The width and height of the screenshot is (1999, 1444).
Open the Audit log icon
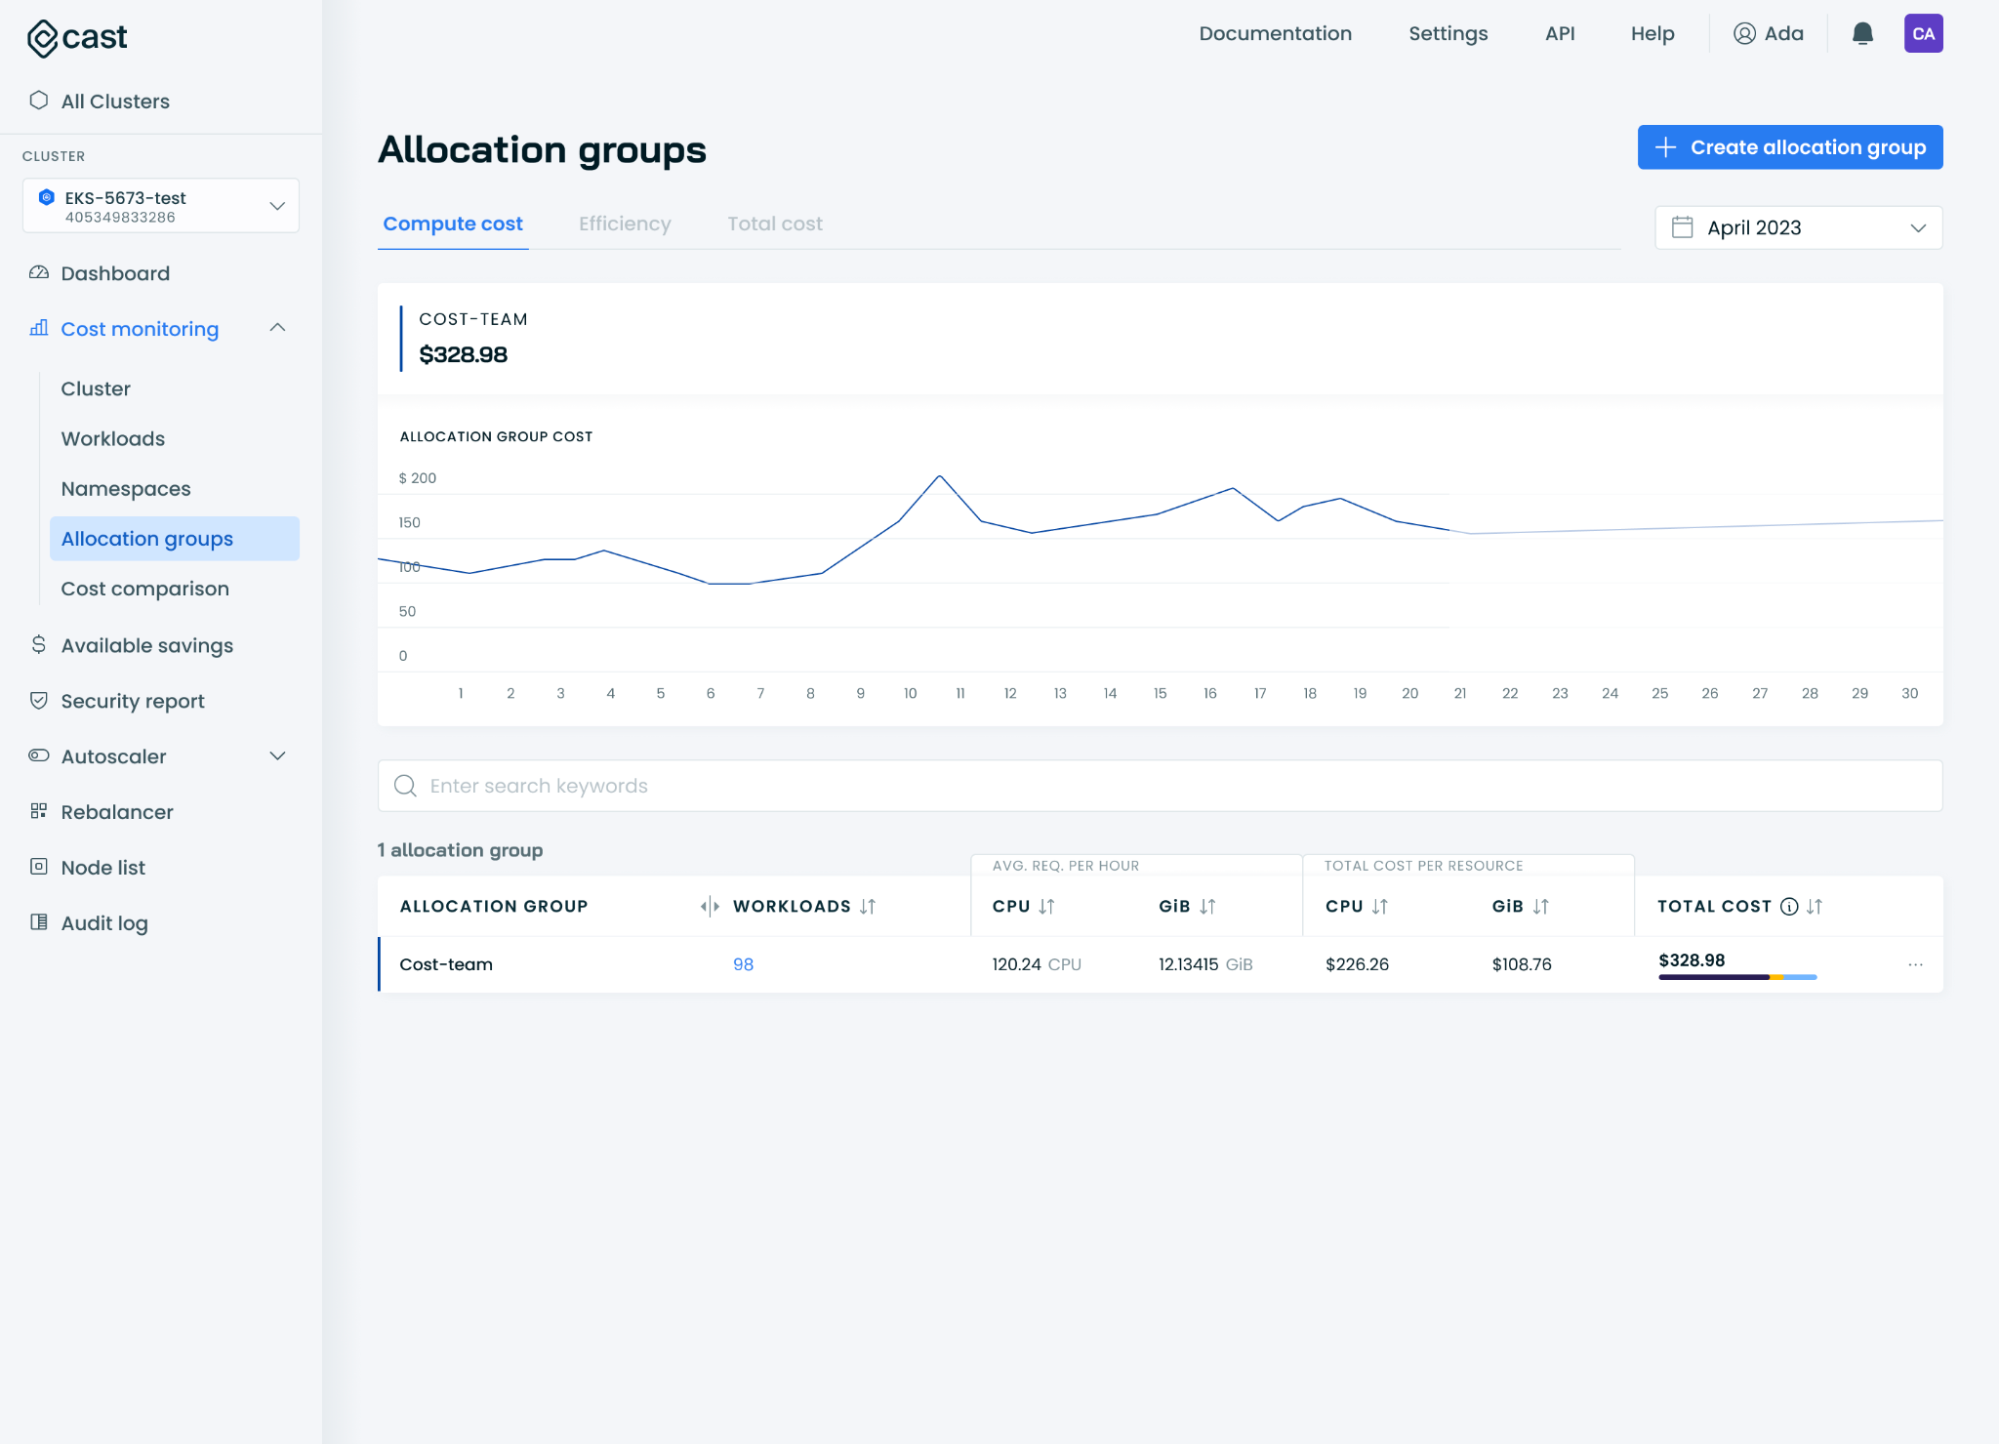38,922
